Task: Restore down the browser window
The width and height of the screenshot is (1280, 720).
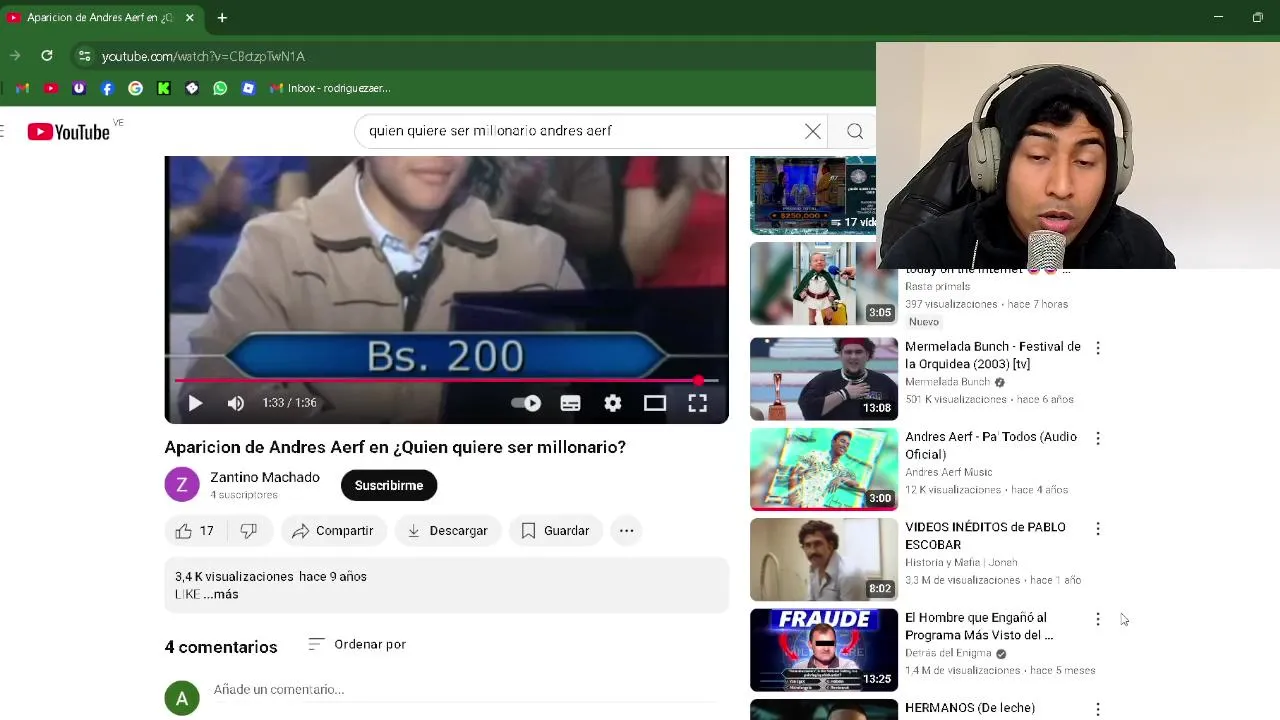Action: tap(1258, 17)
